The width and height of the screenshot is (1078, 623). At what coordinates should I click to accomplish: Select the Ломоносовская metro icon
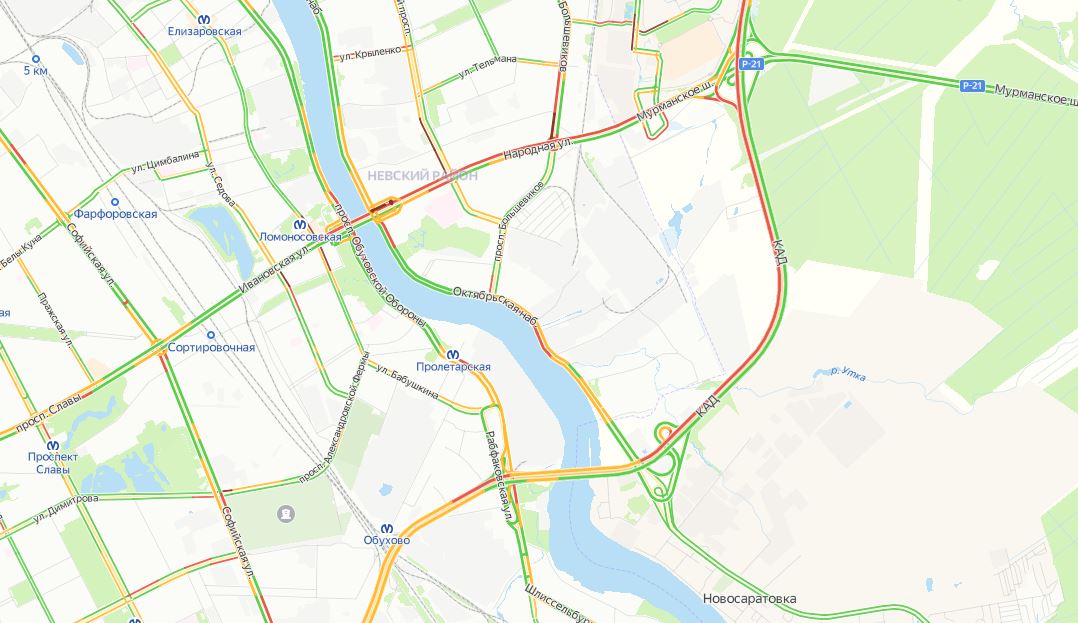pyautogui.click(x=300, y=225)
